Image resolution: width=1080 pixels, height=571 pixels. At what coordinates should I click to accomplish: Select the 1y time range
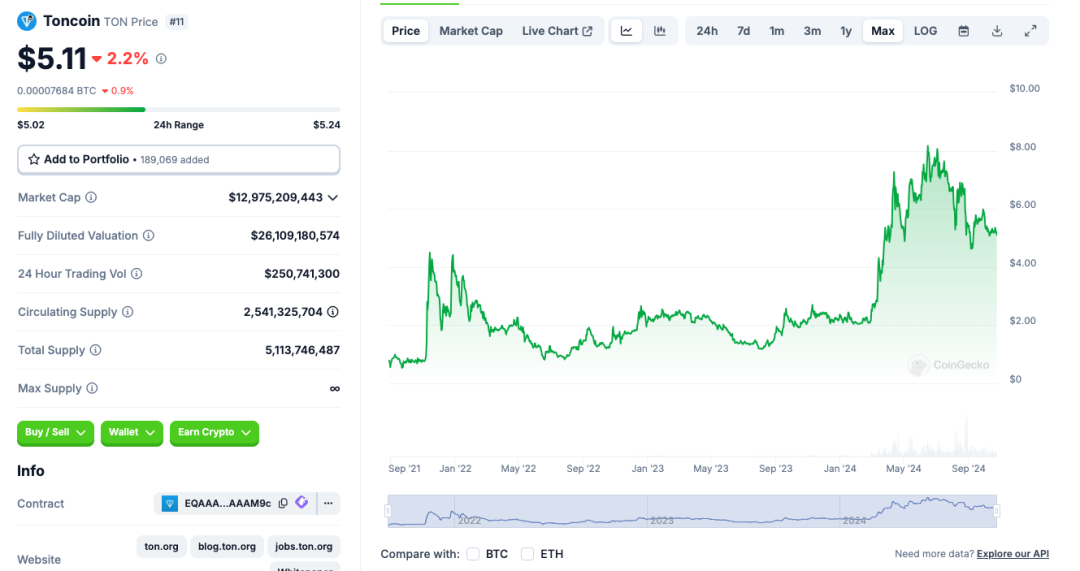point(846,31)
